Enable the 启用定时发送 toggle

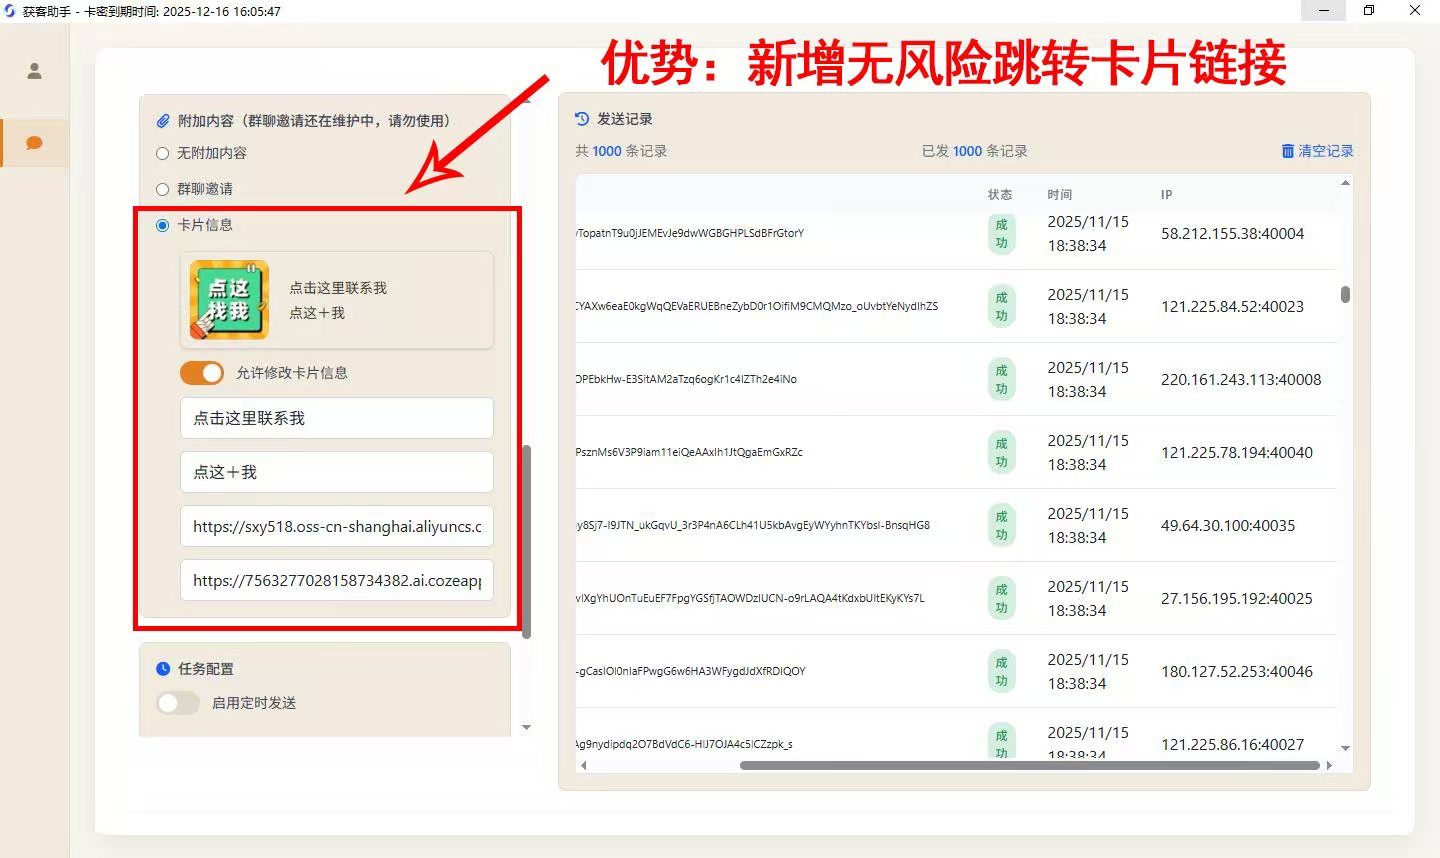point(178,703)
